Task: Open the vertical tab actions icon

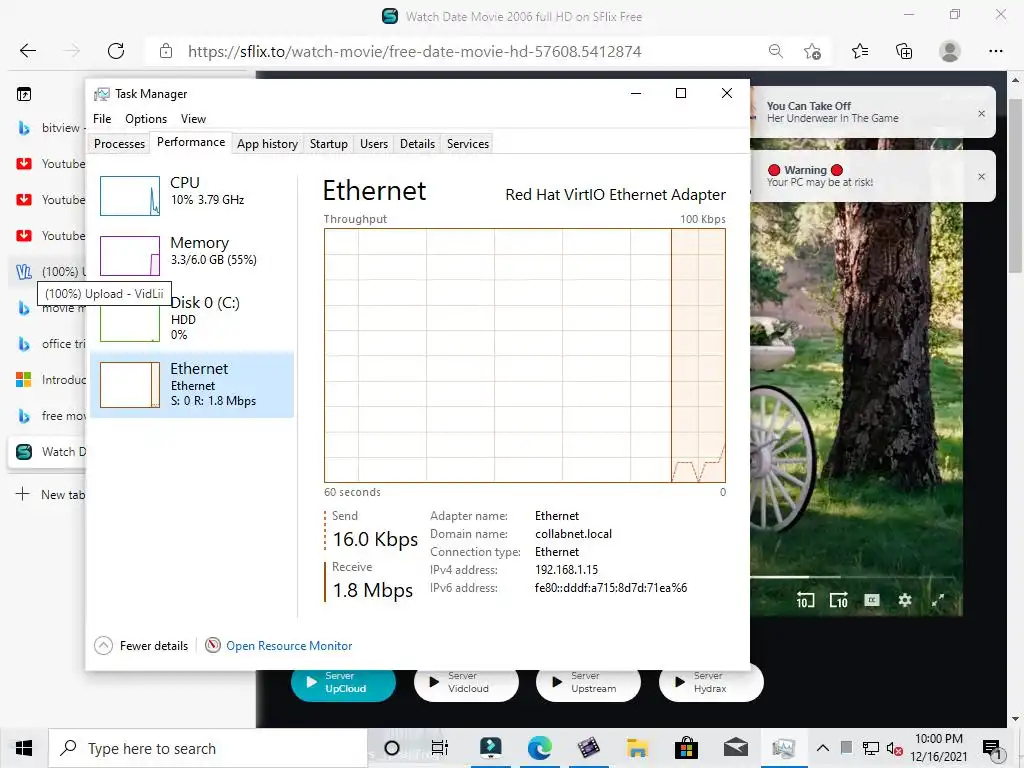Action: [24, 95]
